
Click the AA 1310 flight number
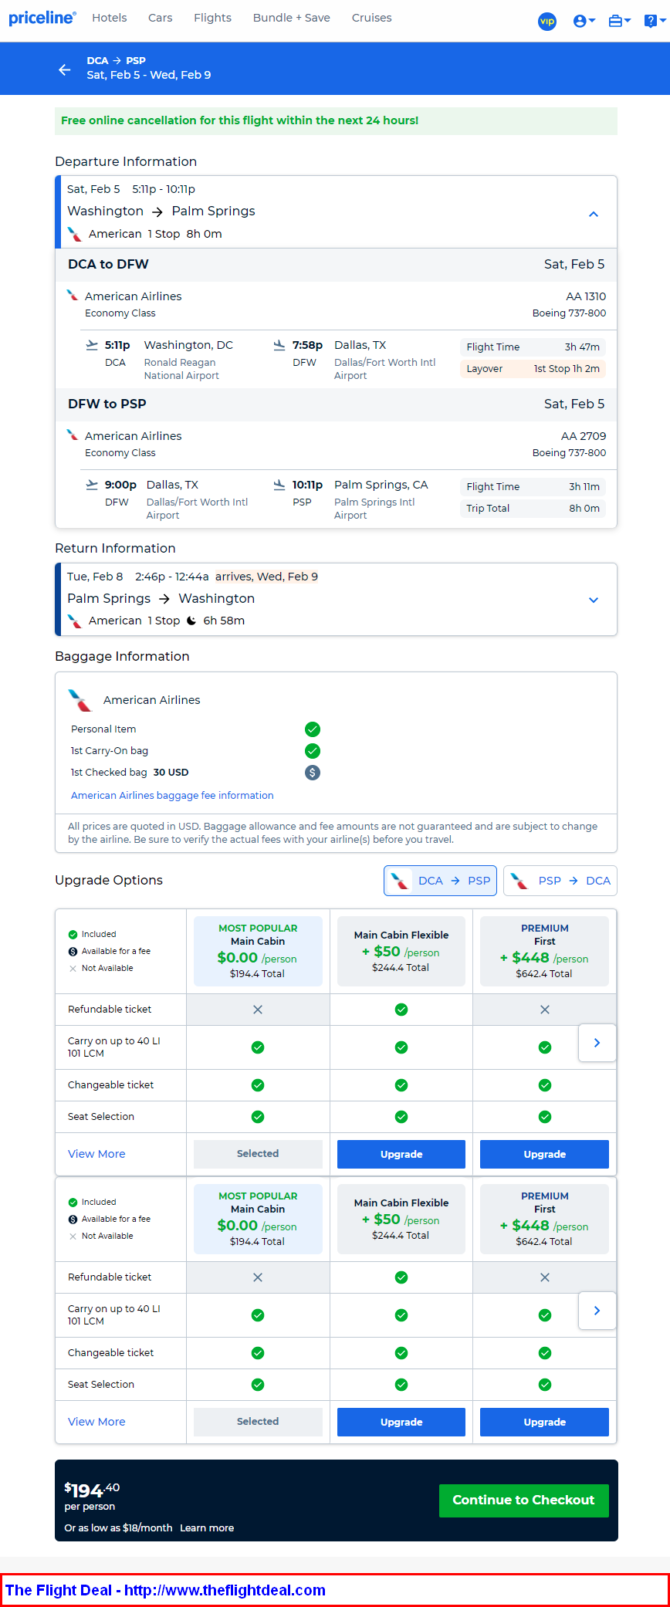[x=586, y=297]
